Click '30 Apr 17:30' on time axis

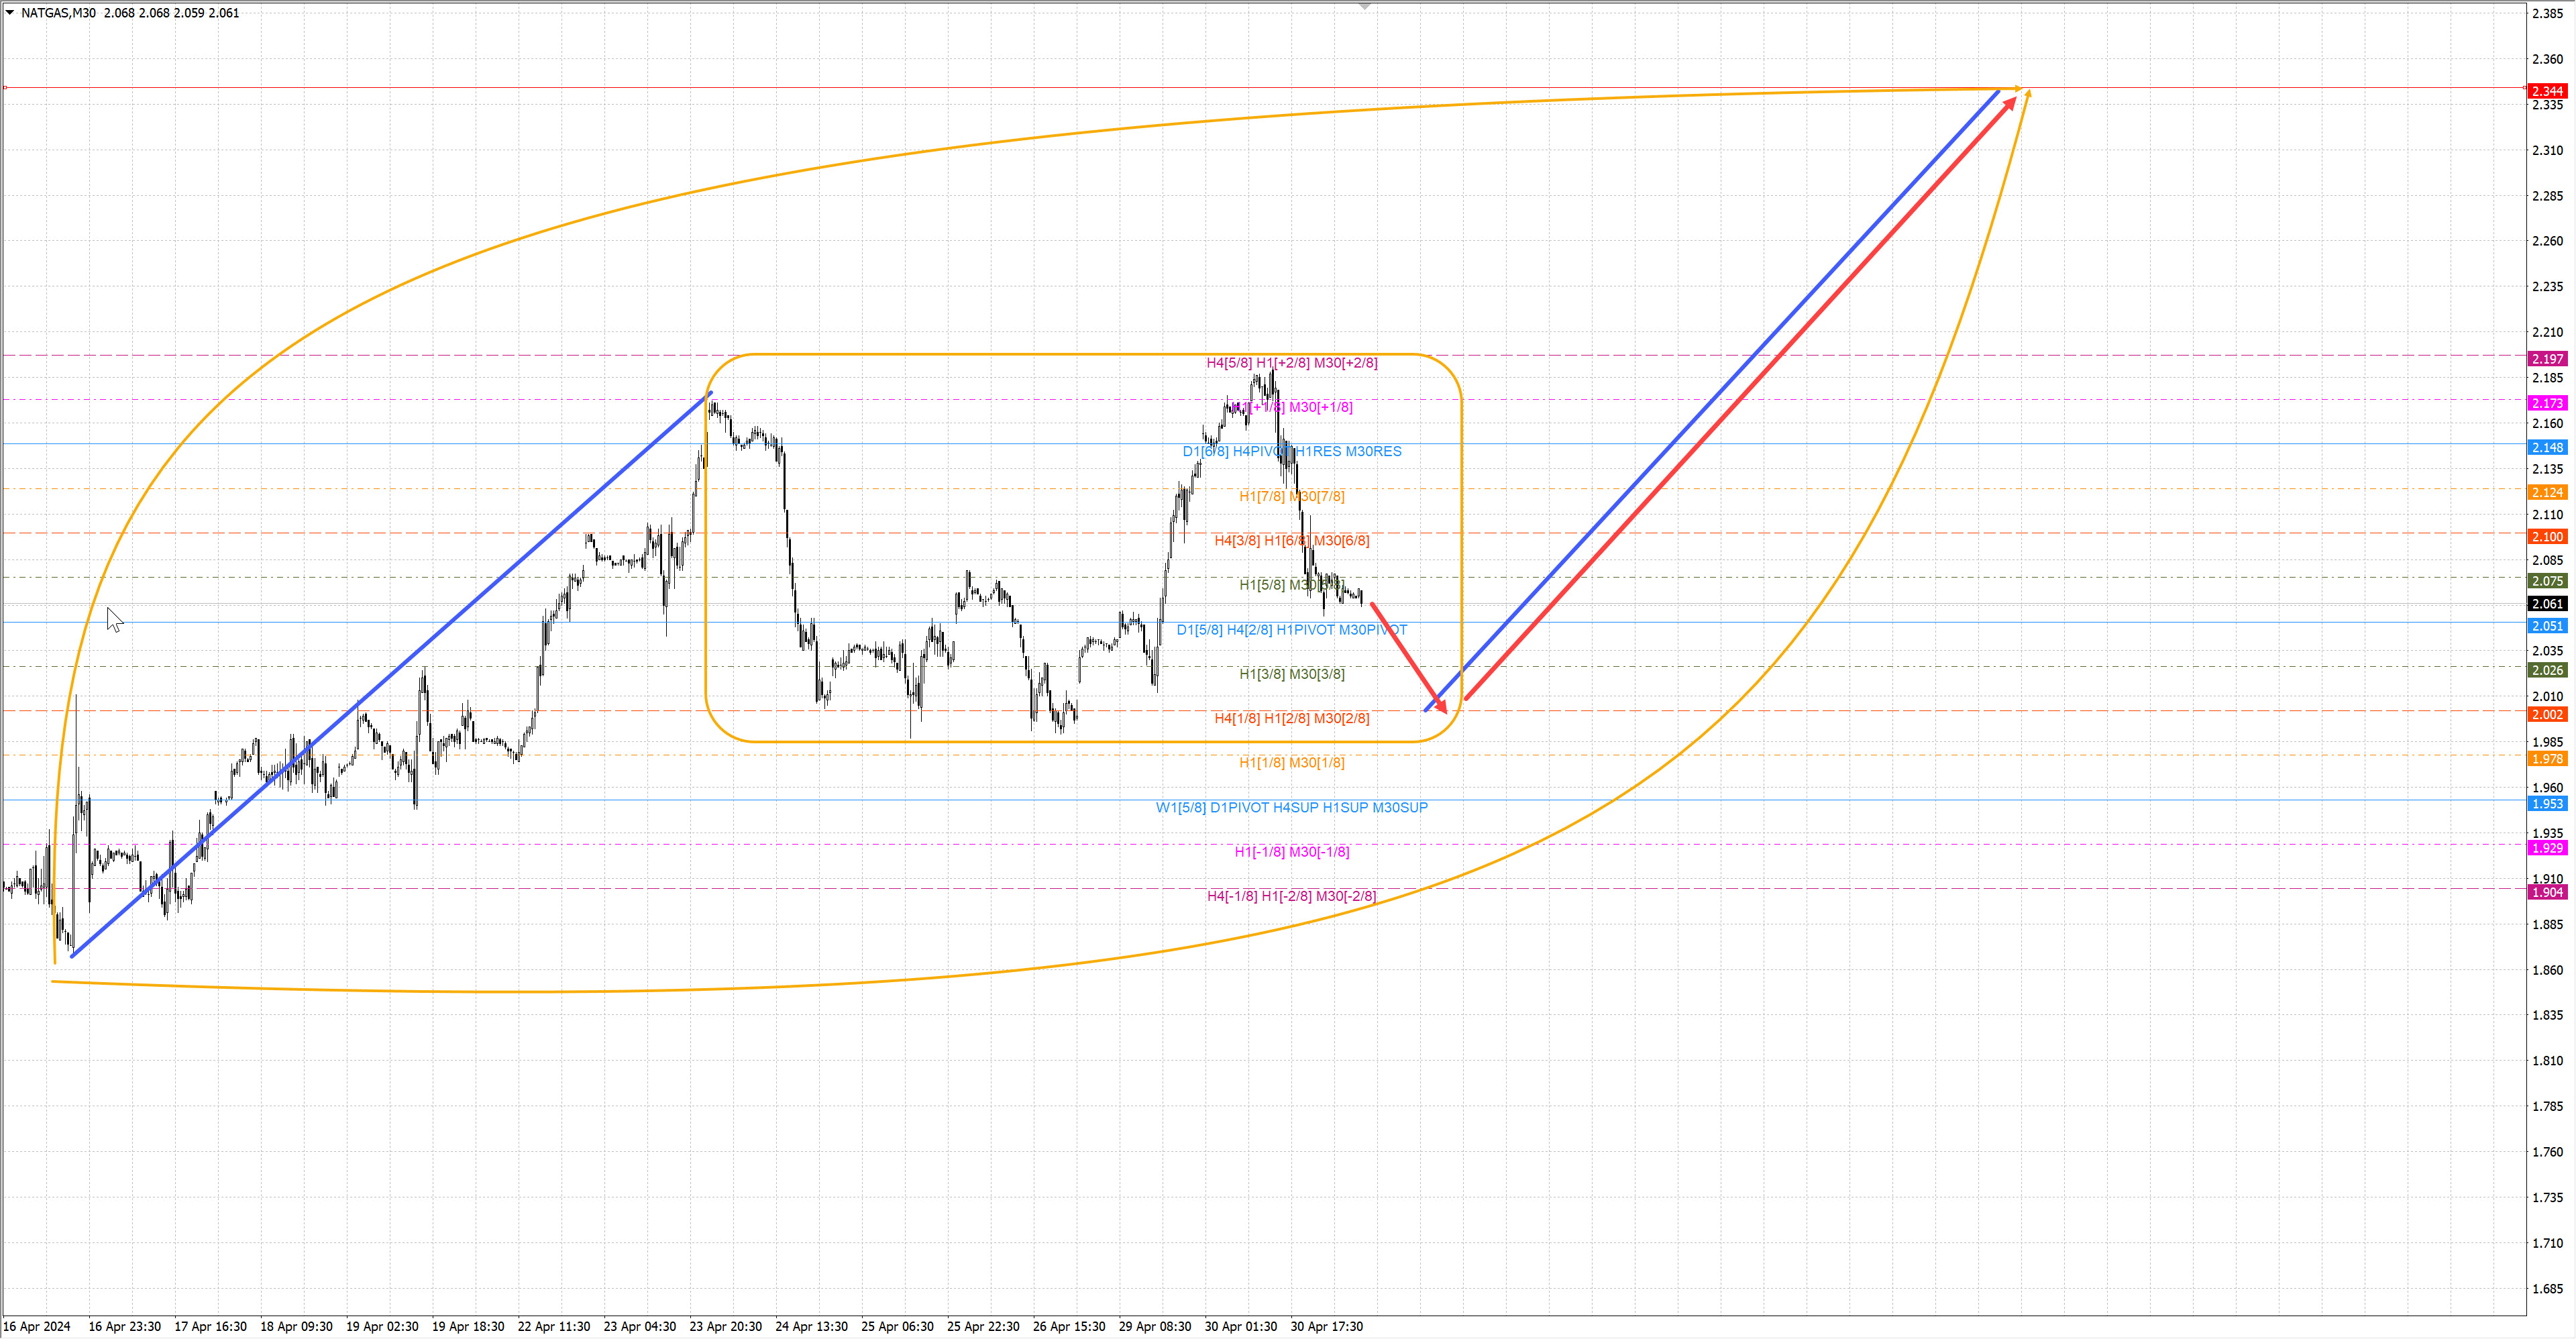coord(1326,1327)
